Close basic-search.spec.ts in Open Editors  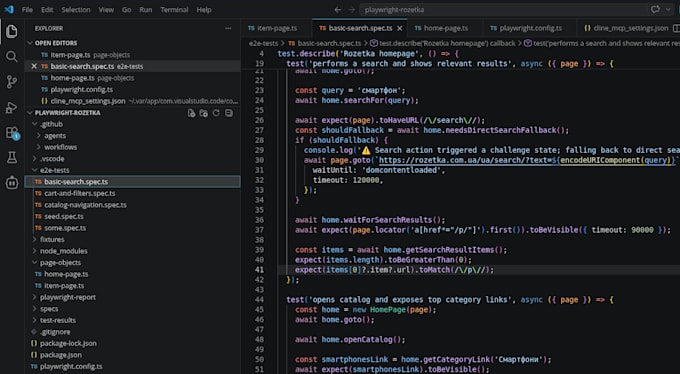[x=34, y=66]
